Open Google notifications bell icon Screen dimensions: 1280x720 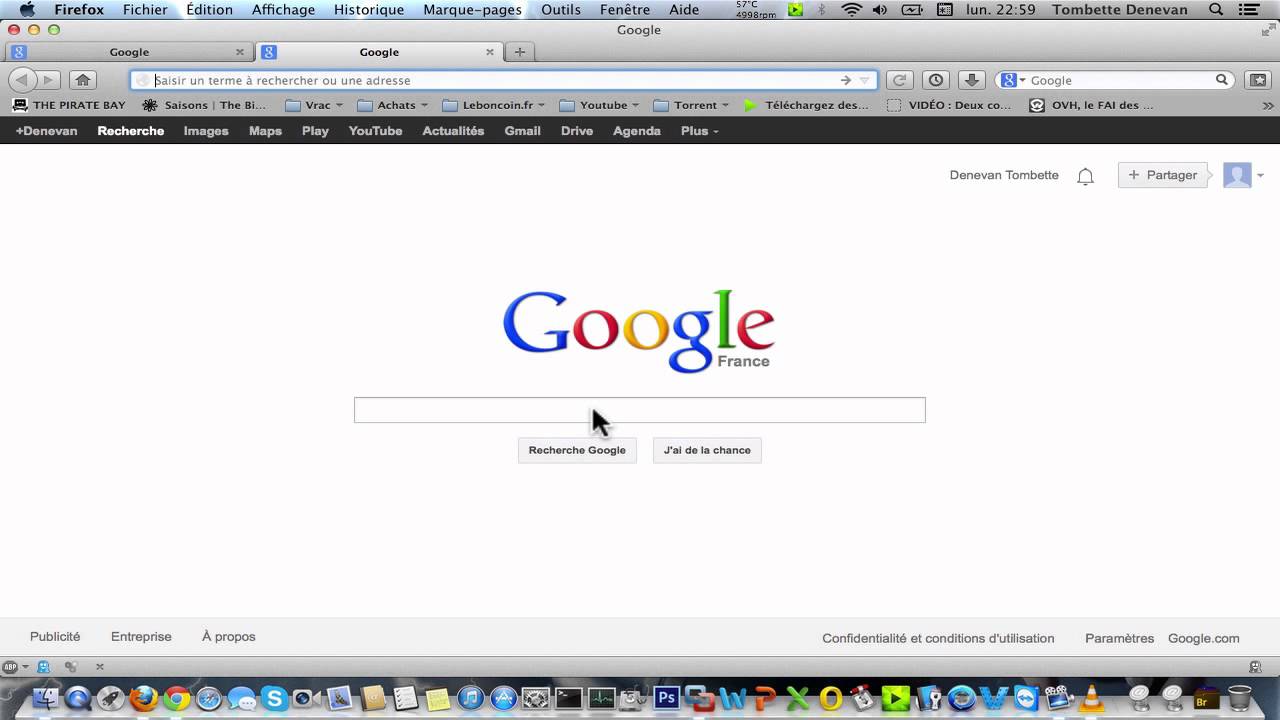1085,176
